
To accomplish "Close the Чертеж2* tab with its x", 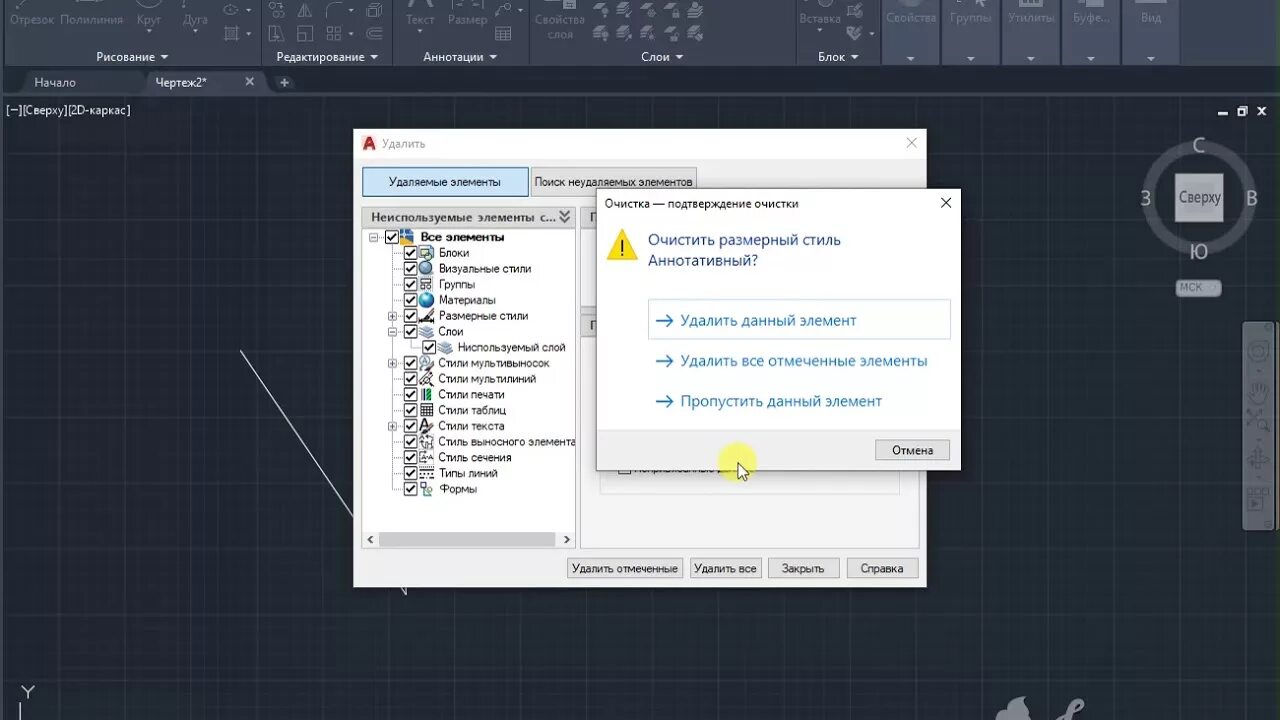I will 250,82.
